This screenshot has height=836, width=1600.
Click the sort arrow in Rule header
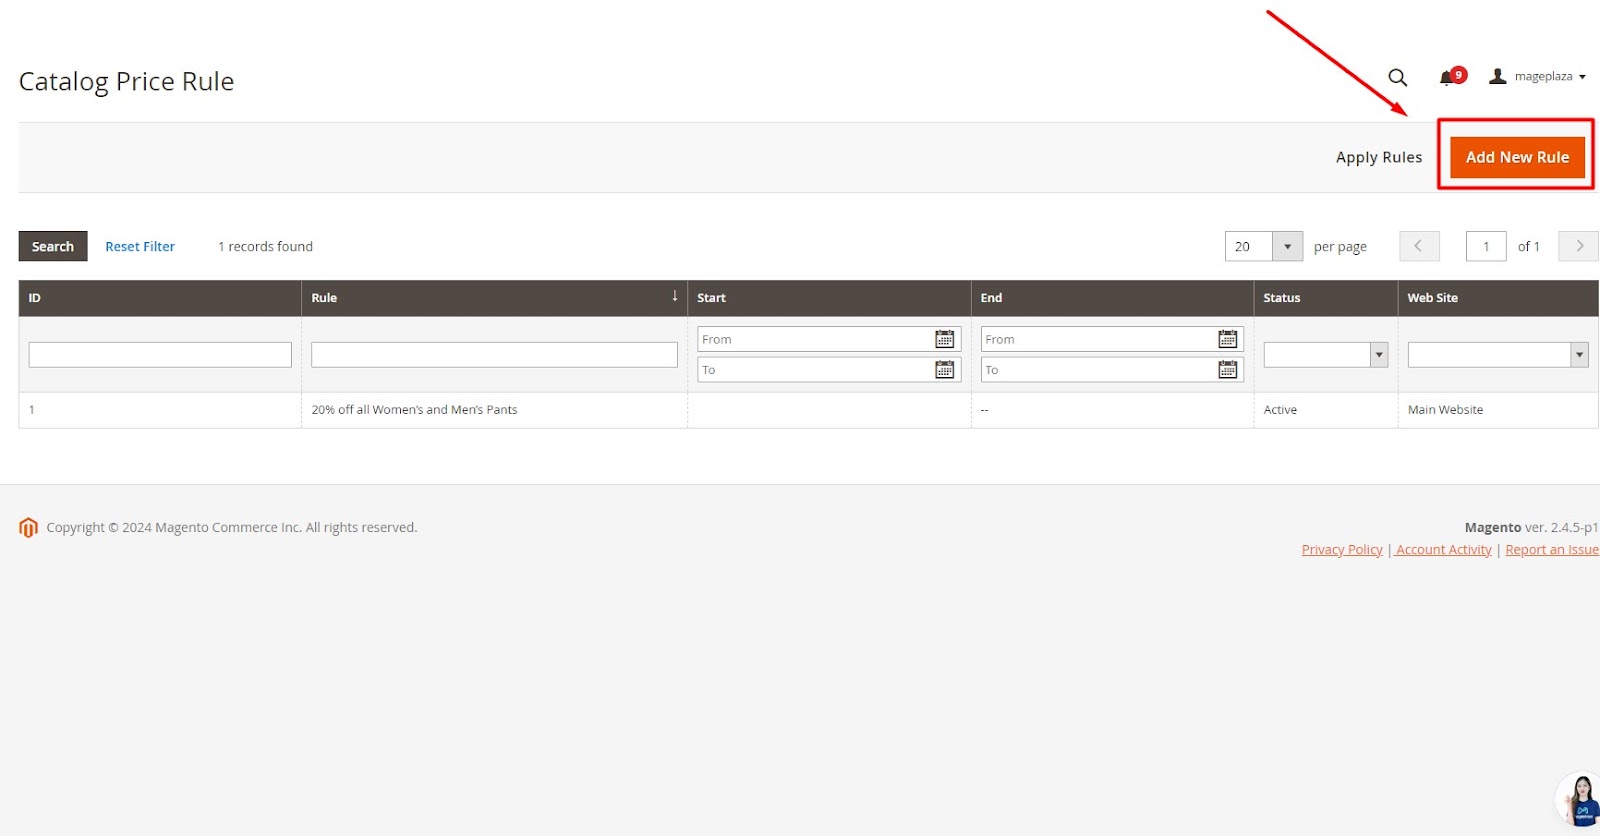click(675, 296)
